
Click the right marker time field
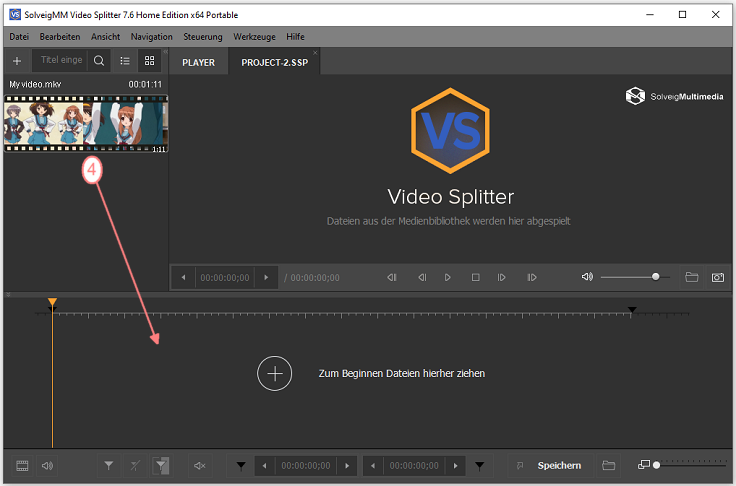click(x=414, y=465)
